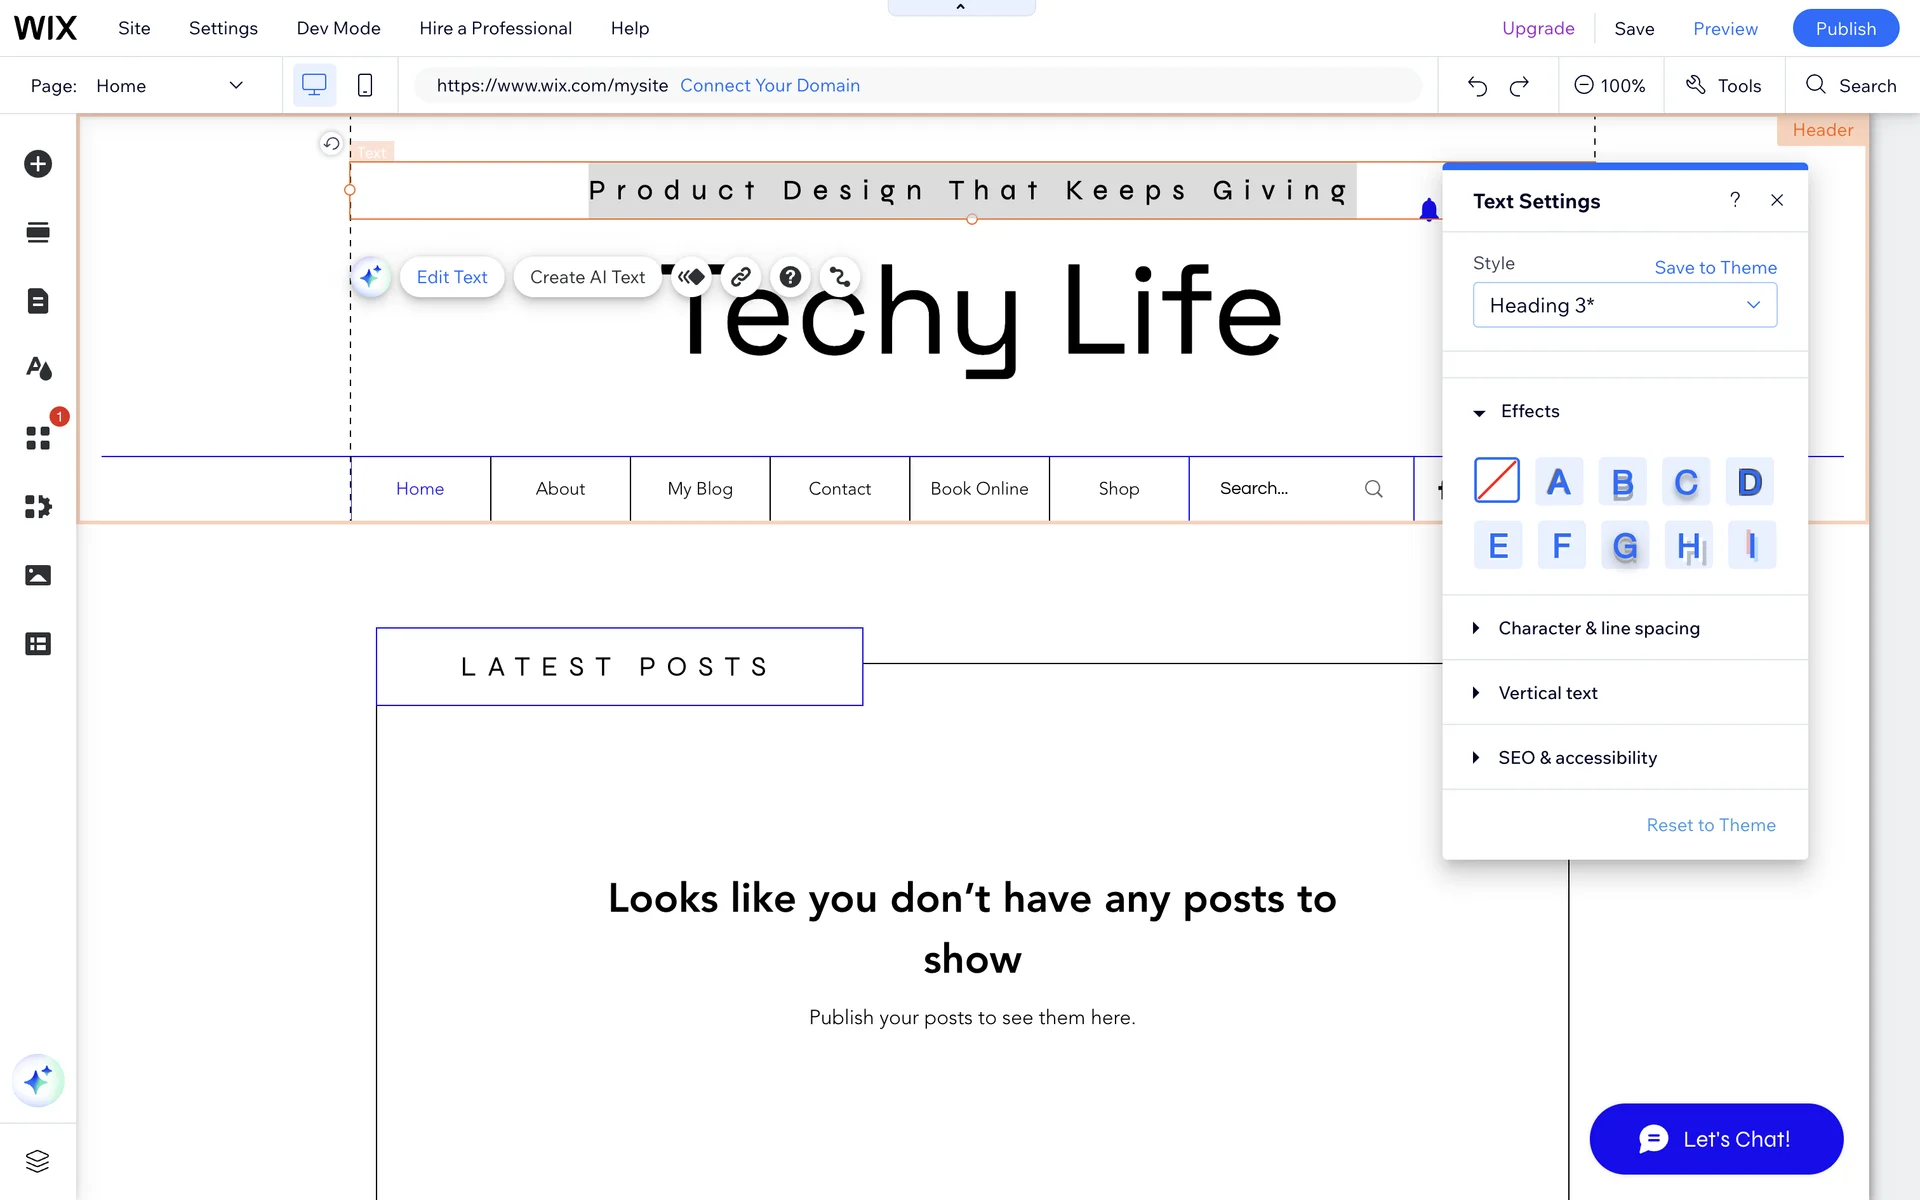
Task: Click the link icon in text toolbar
Action: [x=741, y=277]
